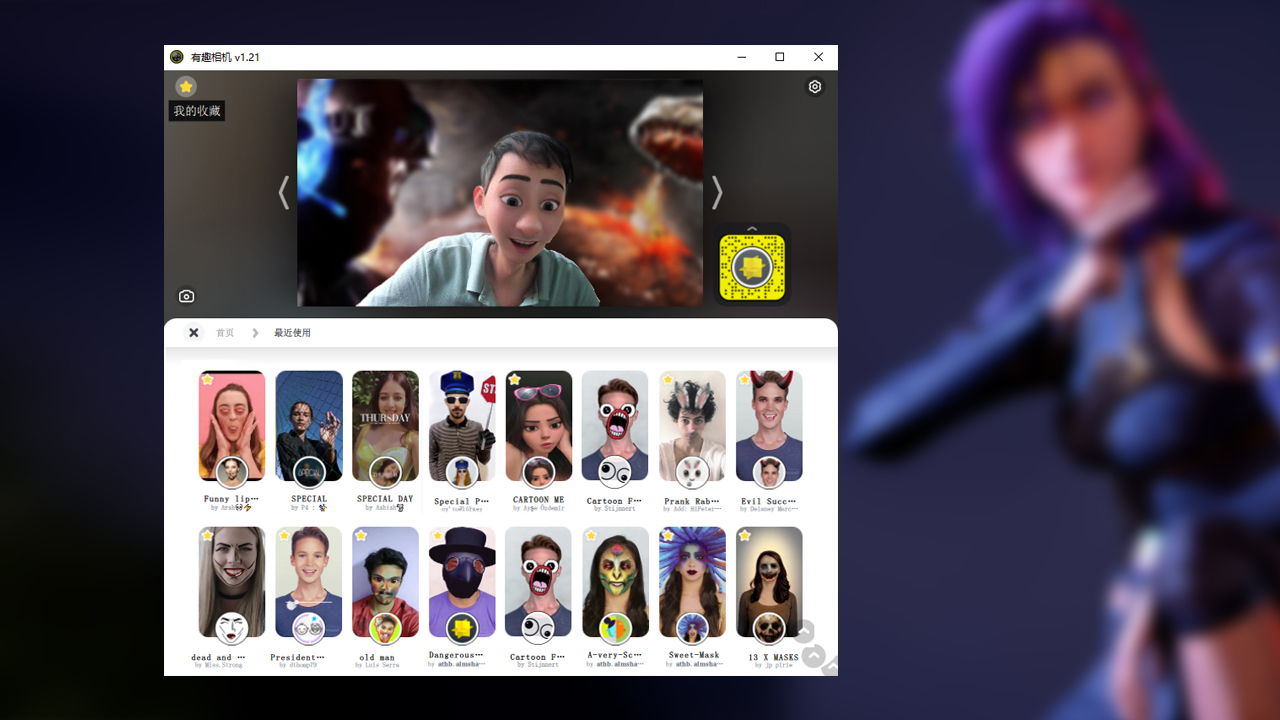Click the yellow Snapcode lens icon
Viewport: 1280px width, 720px height.
coord(752,267)
